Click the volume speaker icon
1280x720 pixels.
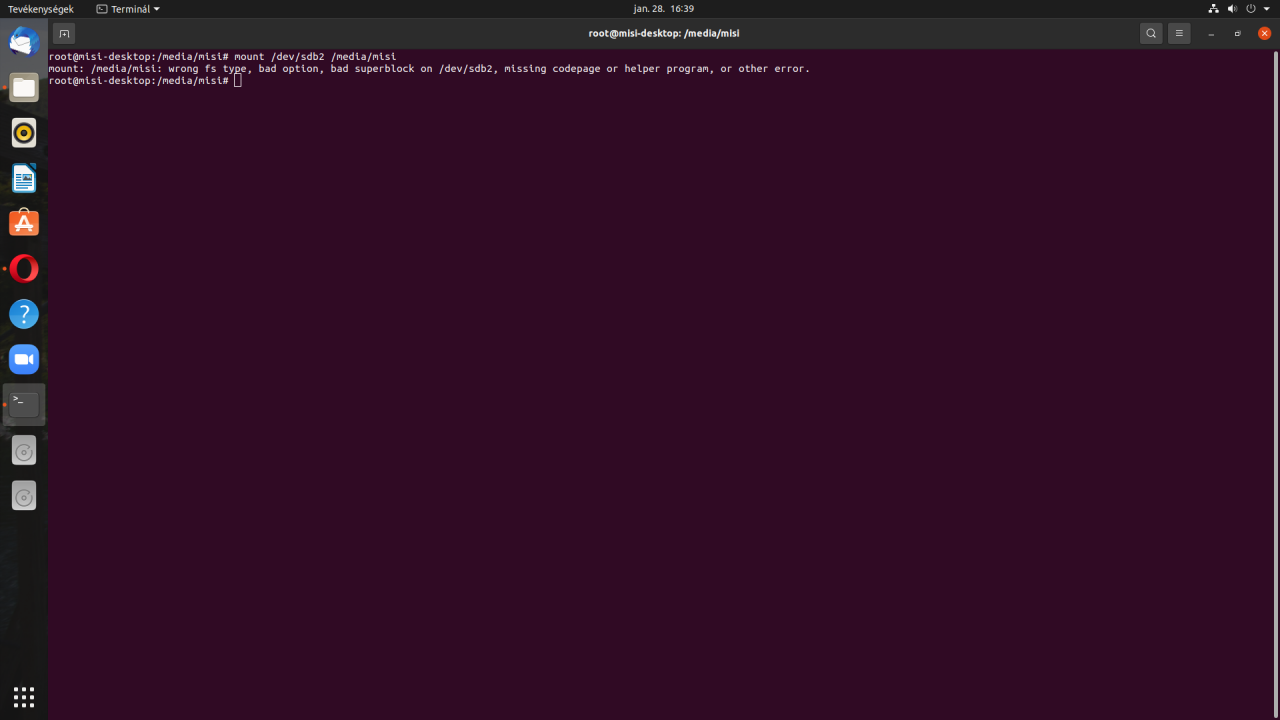pos(1232,8)
